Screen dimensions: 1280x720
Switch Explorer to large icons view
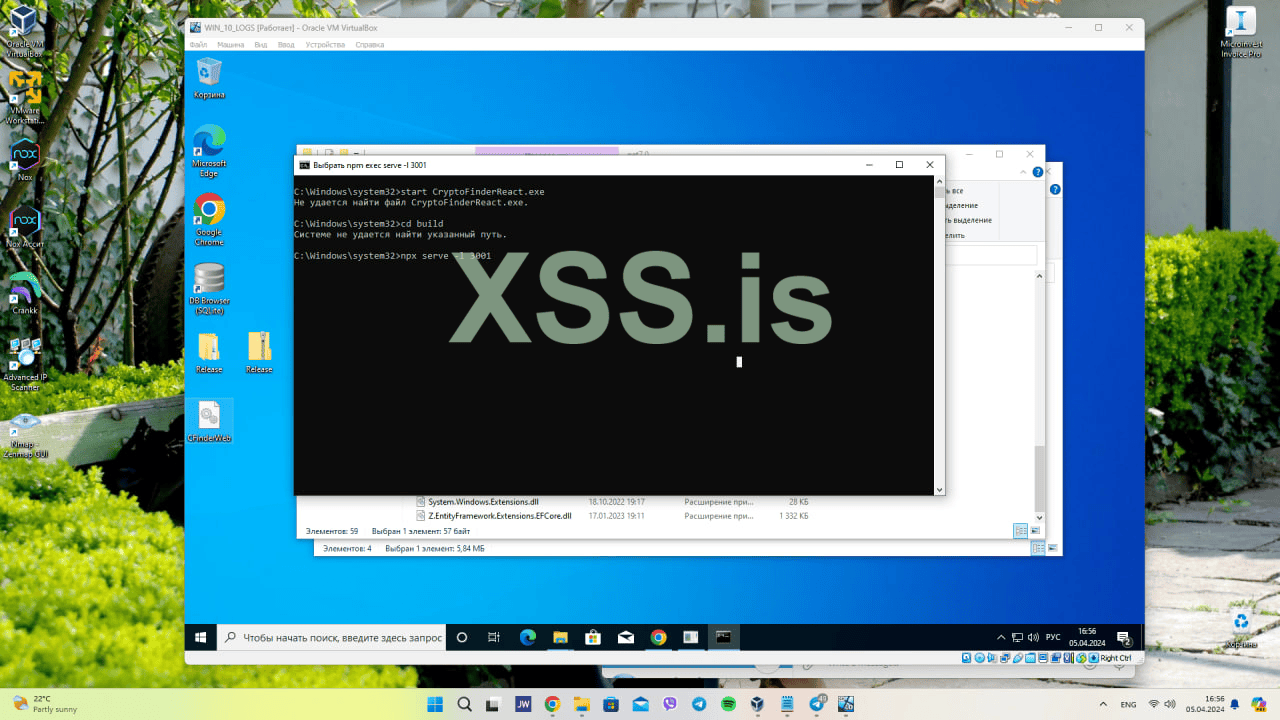[1036, 530]
